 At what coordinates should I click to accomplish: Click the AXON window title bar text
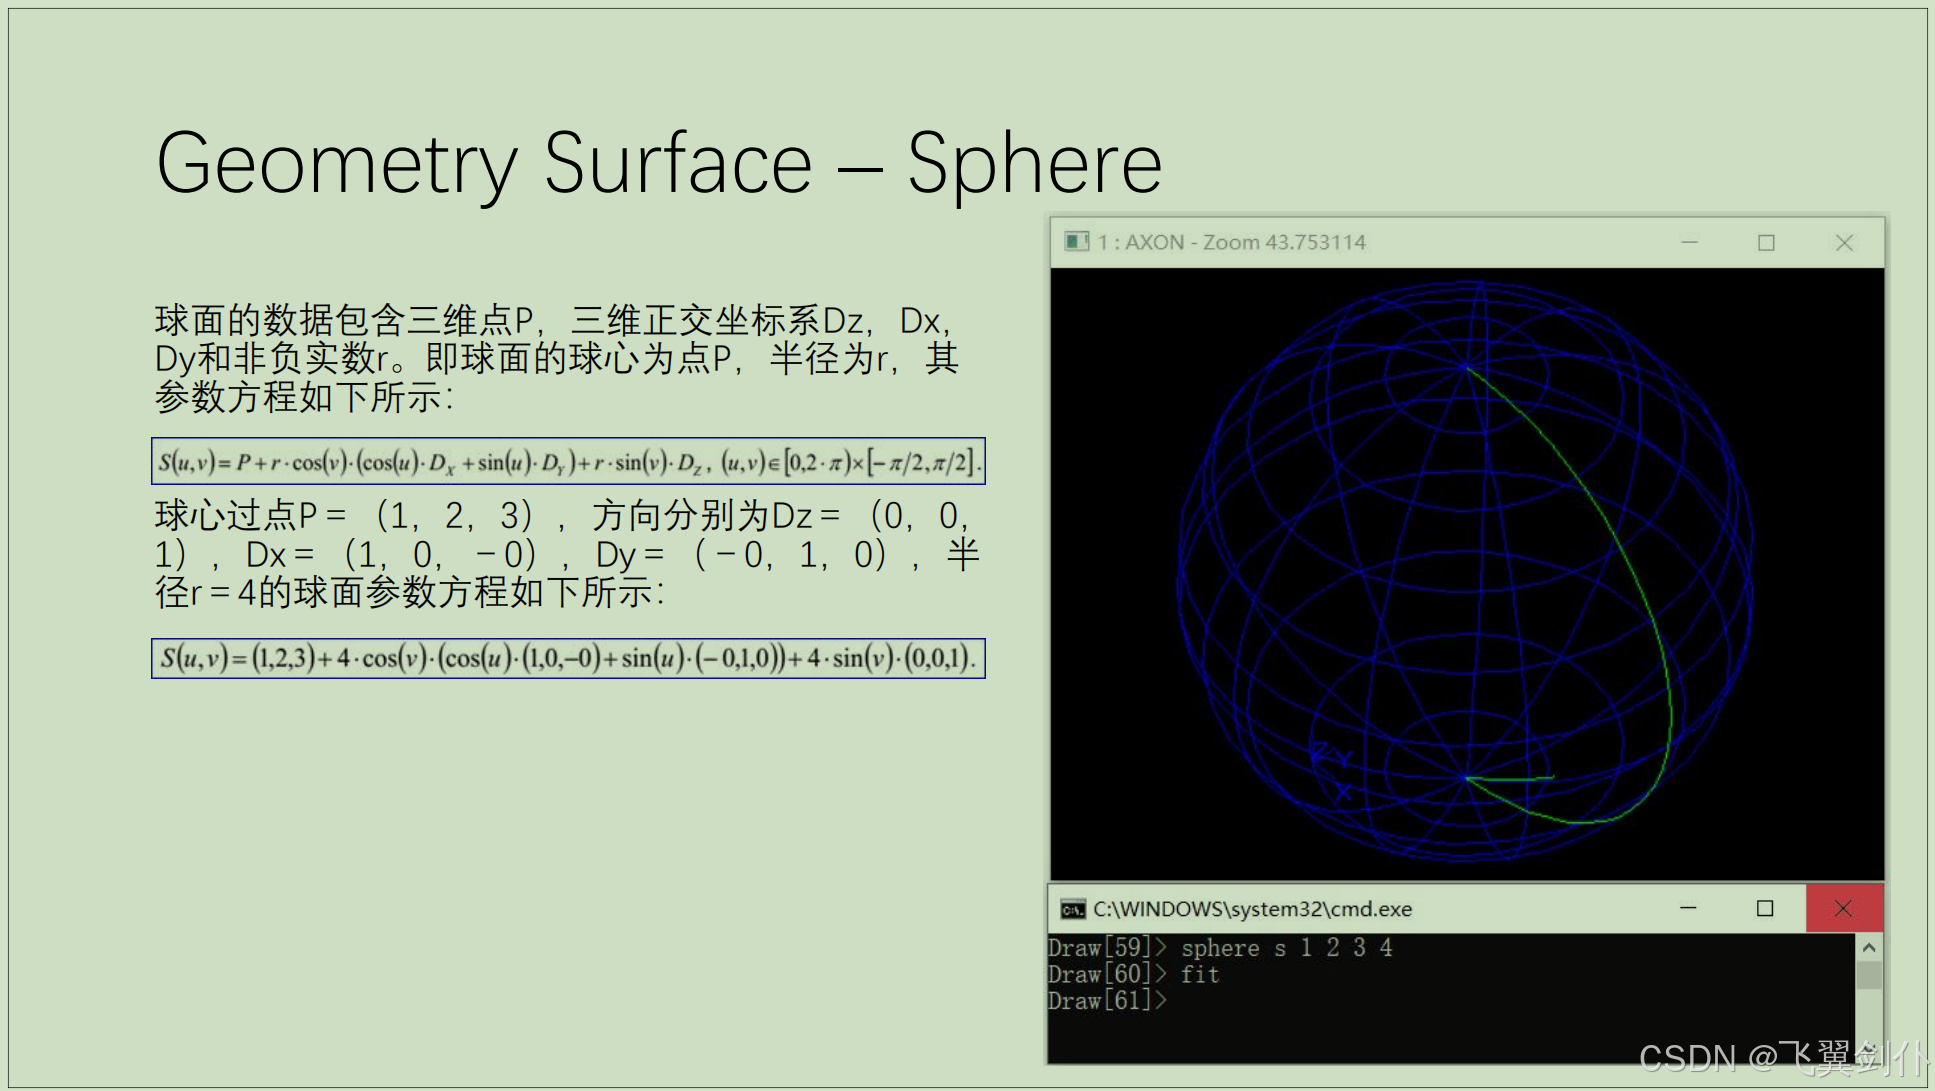pos(1231,242)
